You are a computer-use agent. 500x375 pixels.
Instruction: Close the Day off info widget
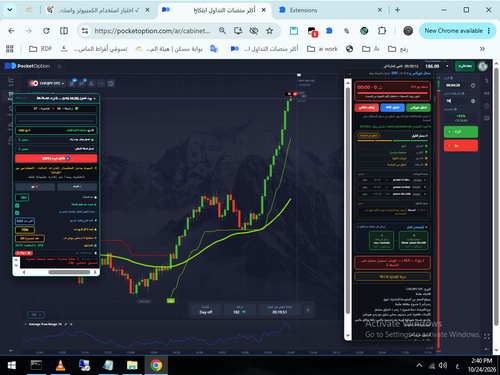(x=308, y=310)
